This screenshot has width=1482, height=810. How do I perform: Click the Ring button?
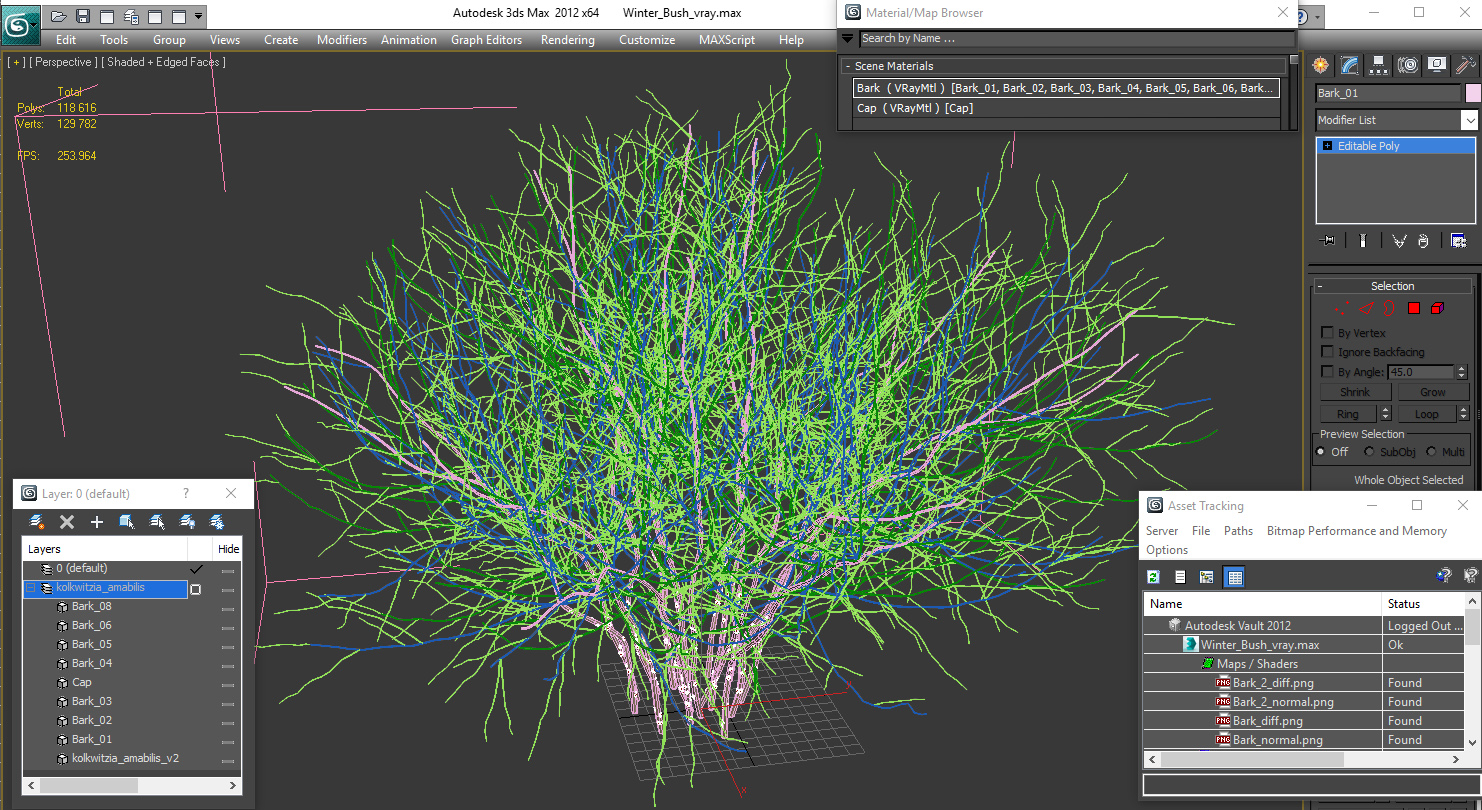tap(1348, 414)
